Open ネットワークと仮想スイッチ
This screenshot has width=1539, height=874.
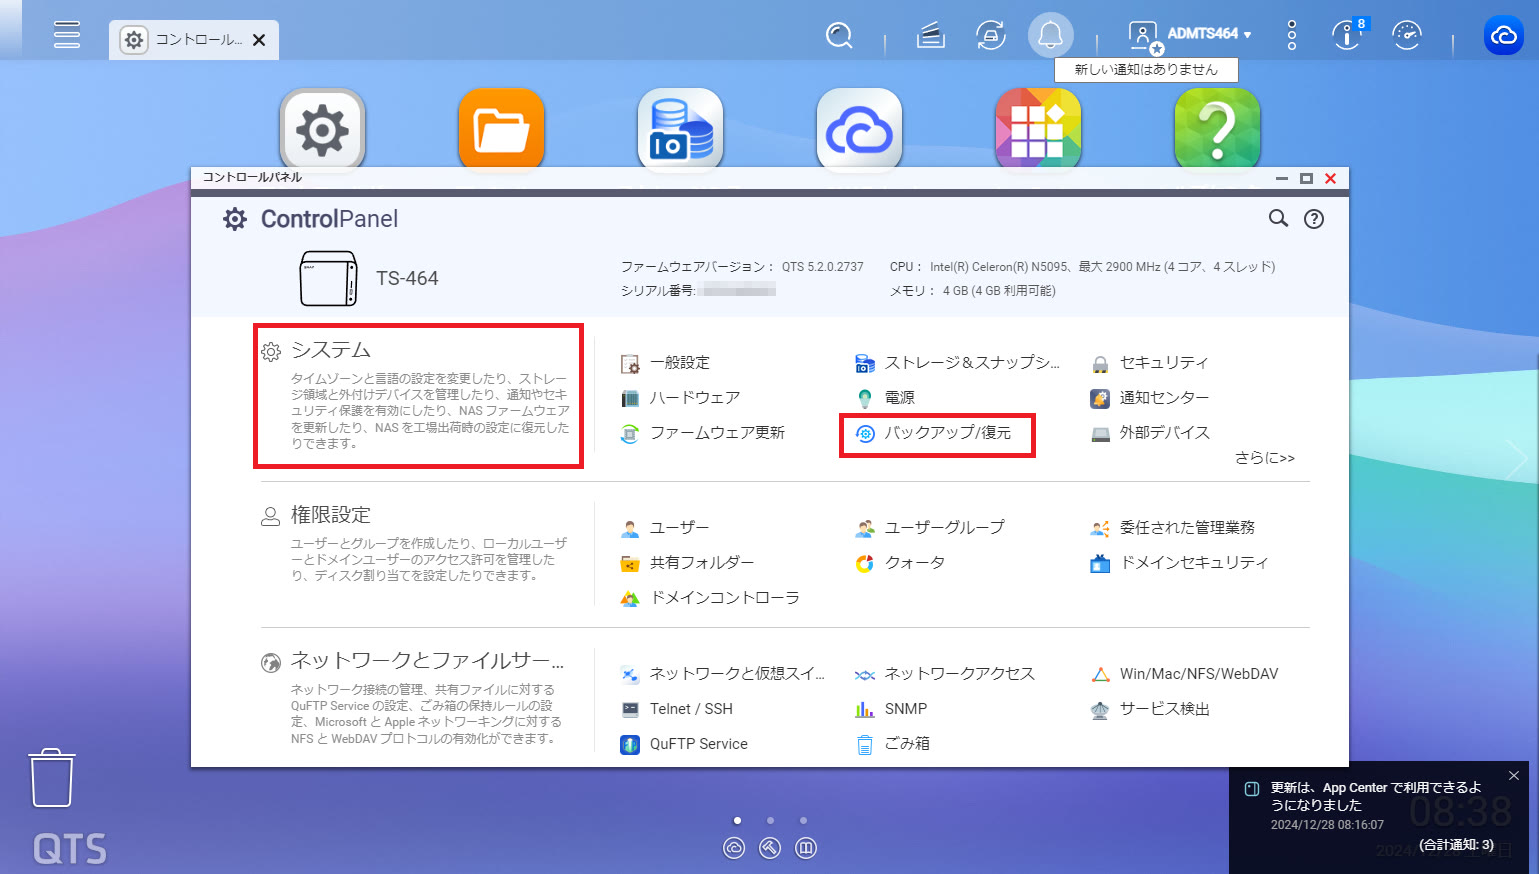(x=724, y=674)
